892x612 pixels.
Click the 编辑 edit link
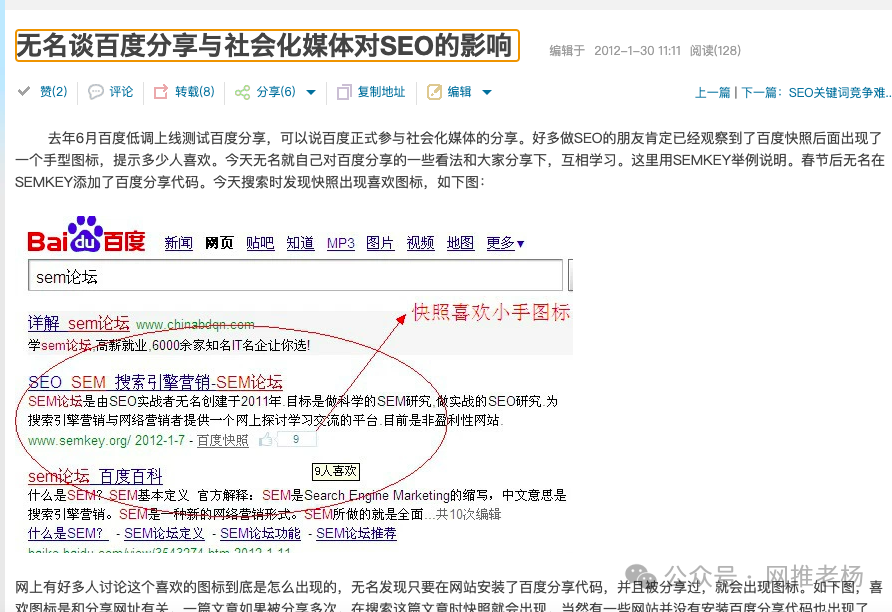click(x=460, y=92)
